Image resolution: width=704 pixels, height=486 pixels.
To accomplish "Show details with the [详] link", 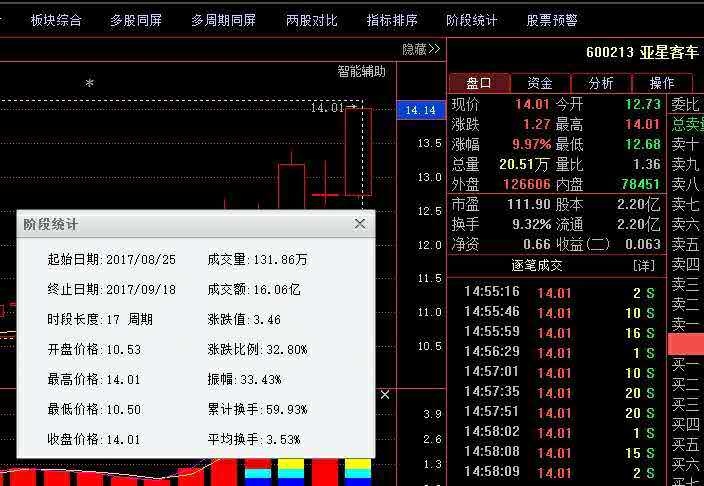I will (x=643, y=265).
